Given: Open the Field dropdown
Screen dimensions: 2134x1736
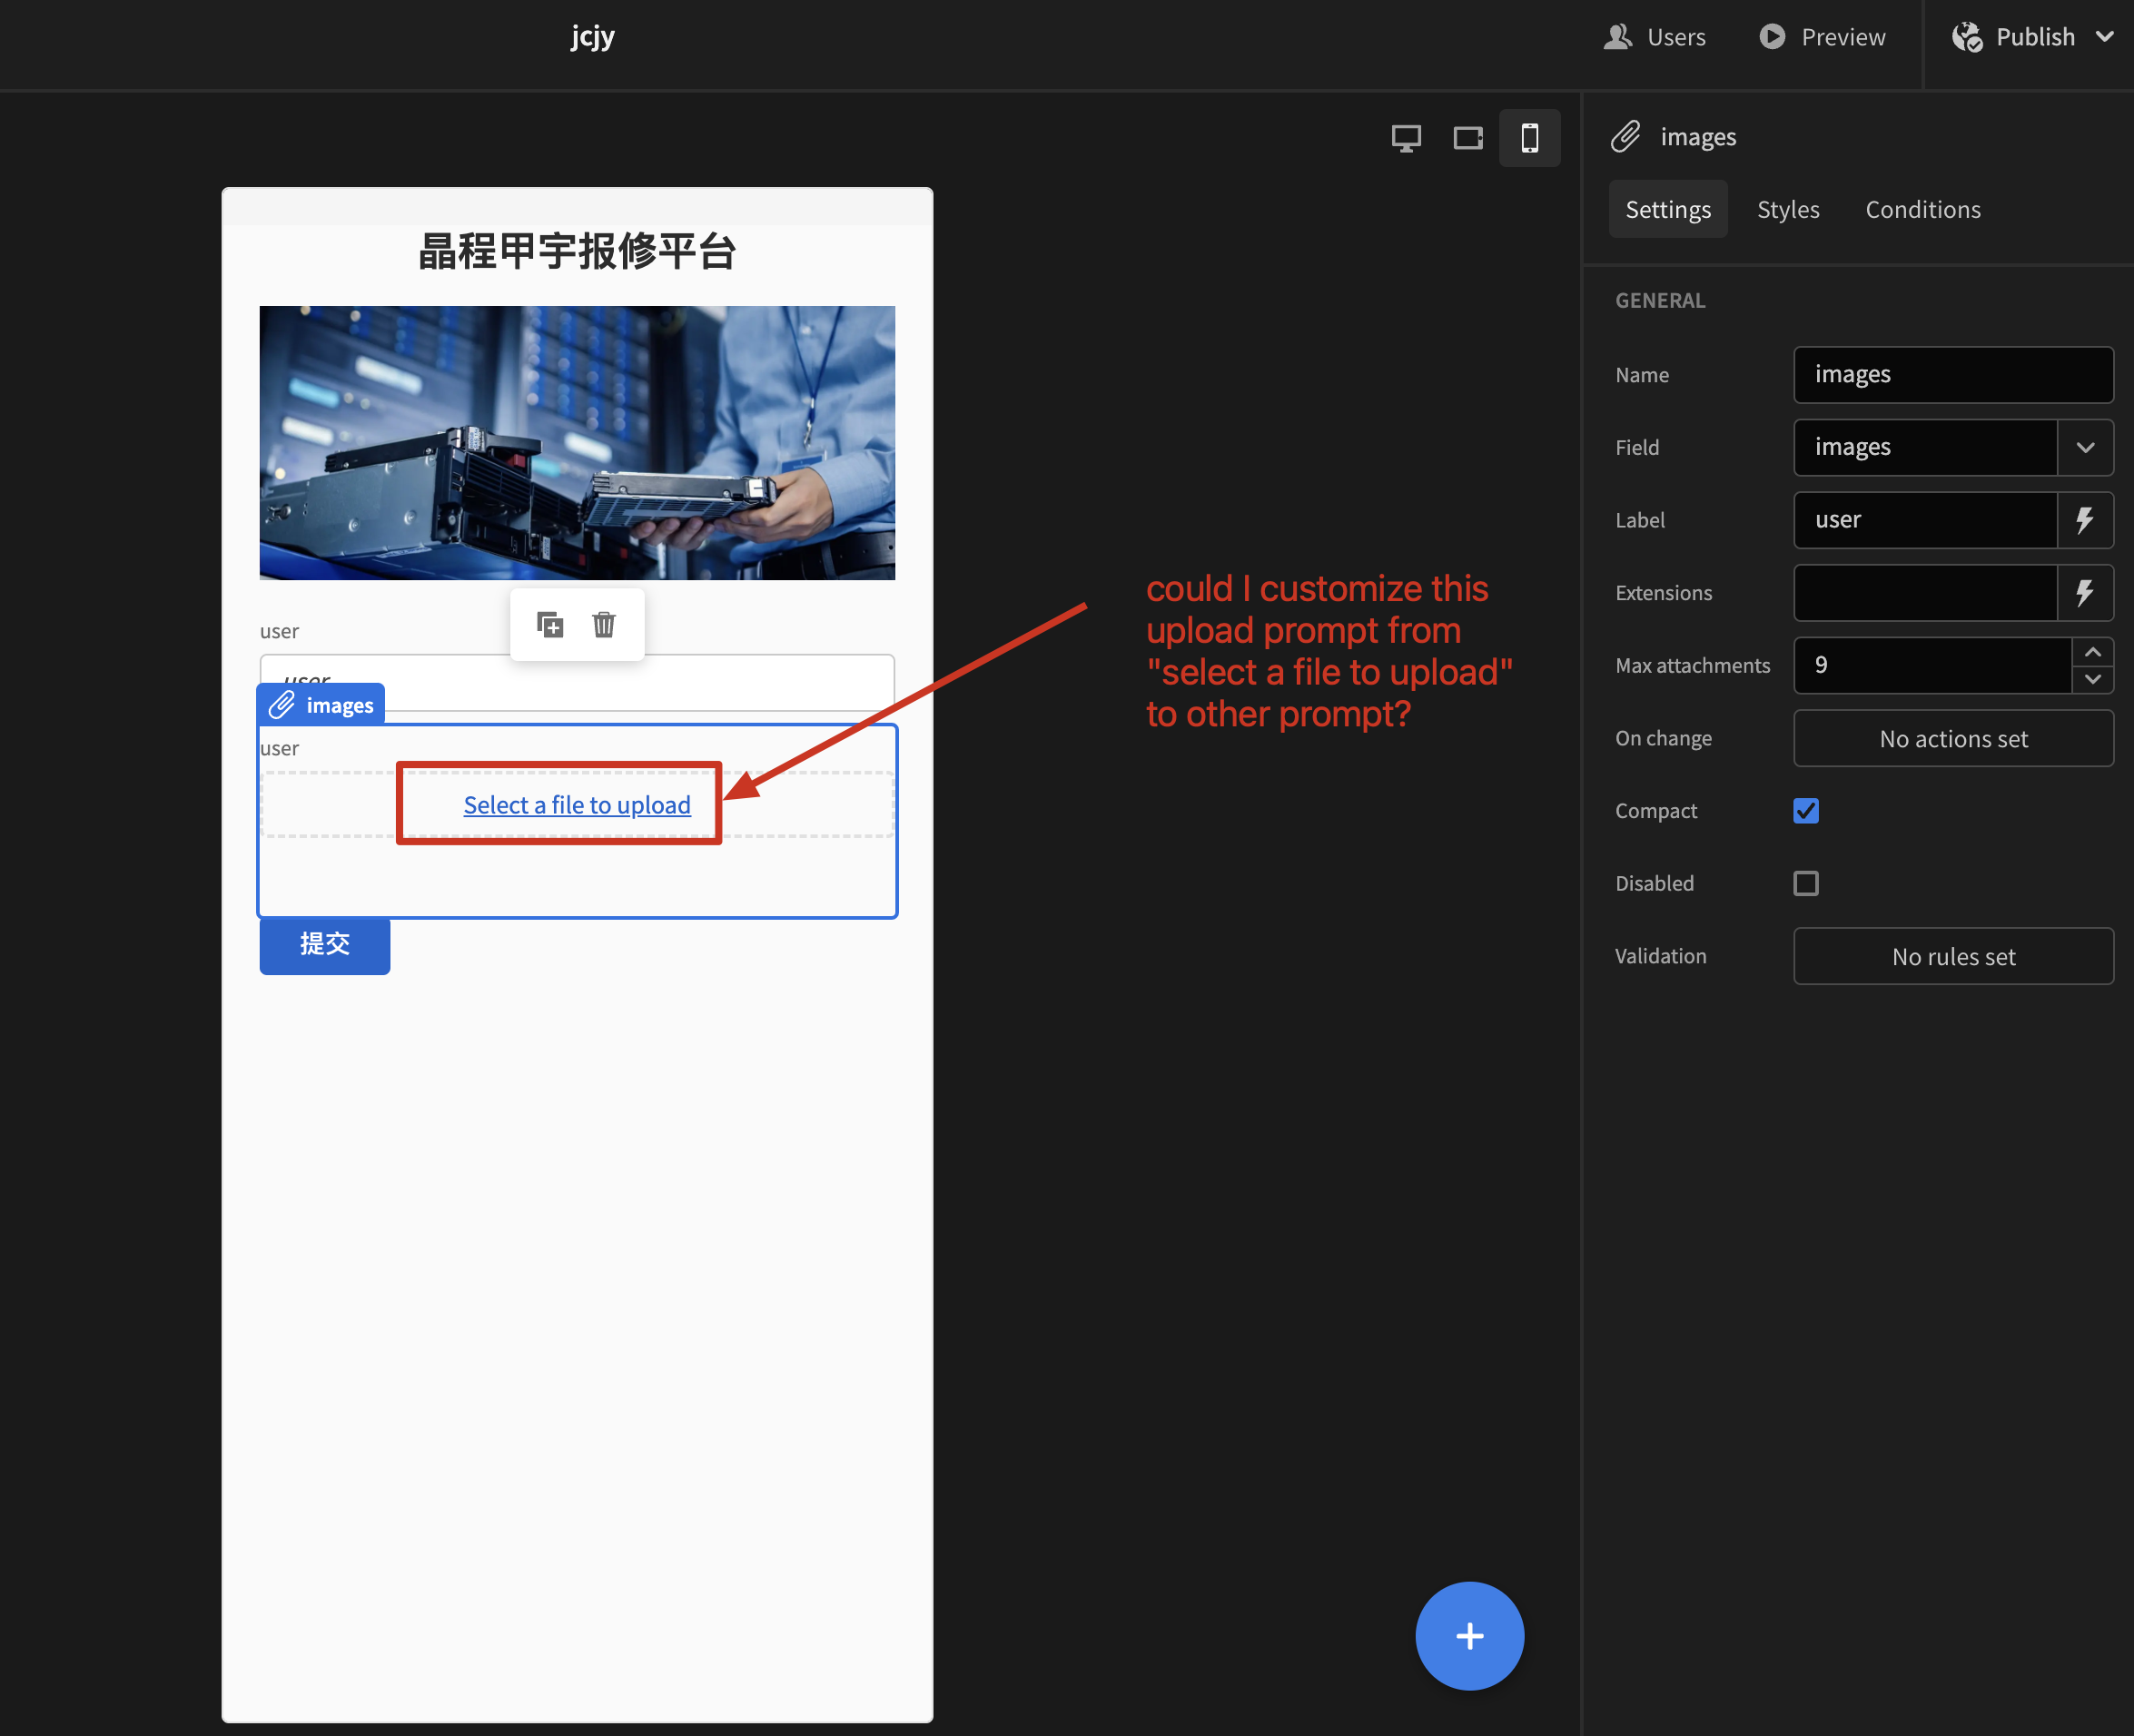Looking at the screenshot, I should (x=2086, y=447).
